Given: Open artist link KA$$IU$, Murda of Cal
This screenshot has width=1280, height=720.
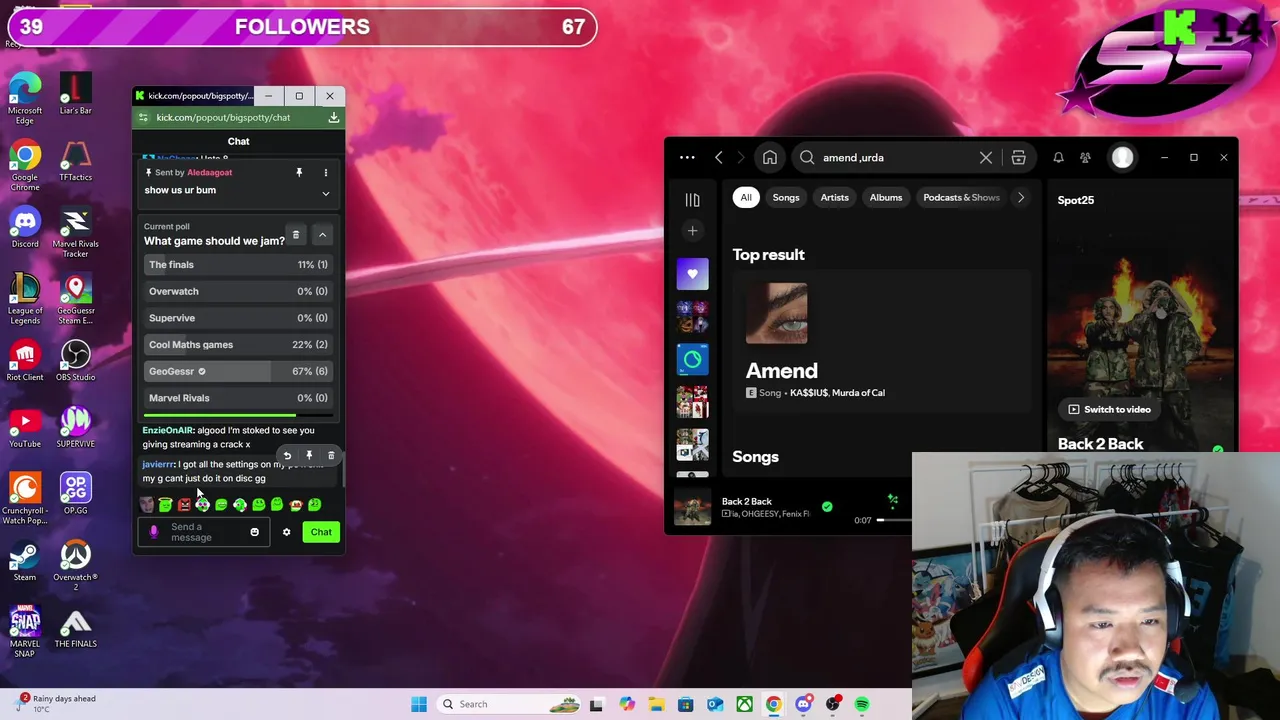Looking at the screenshot, I should [x=837, y=393].
